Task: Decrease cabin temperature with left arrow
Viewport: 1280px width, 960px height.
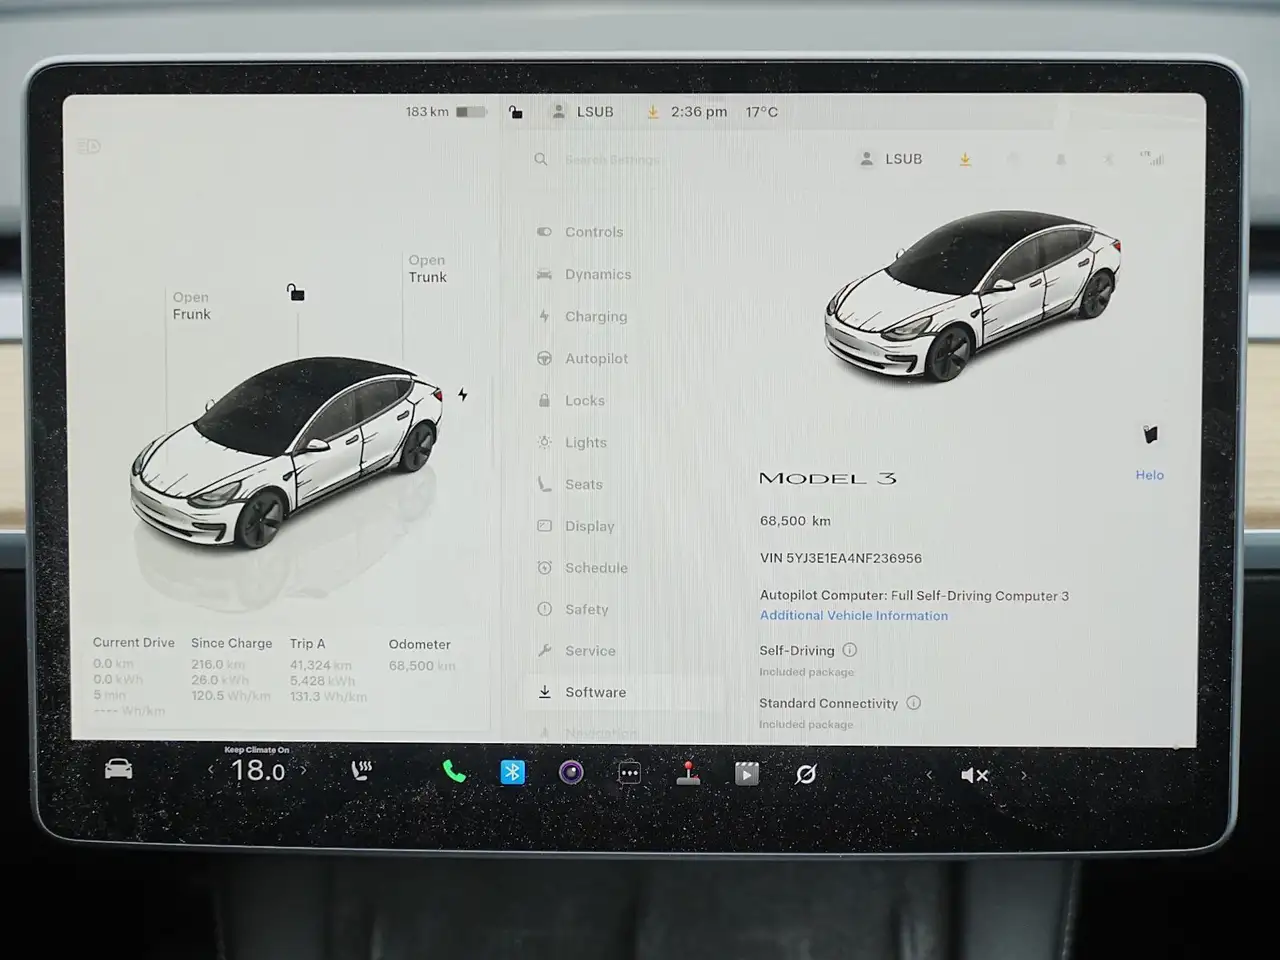Action: 210,770
